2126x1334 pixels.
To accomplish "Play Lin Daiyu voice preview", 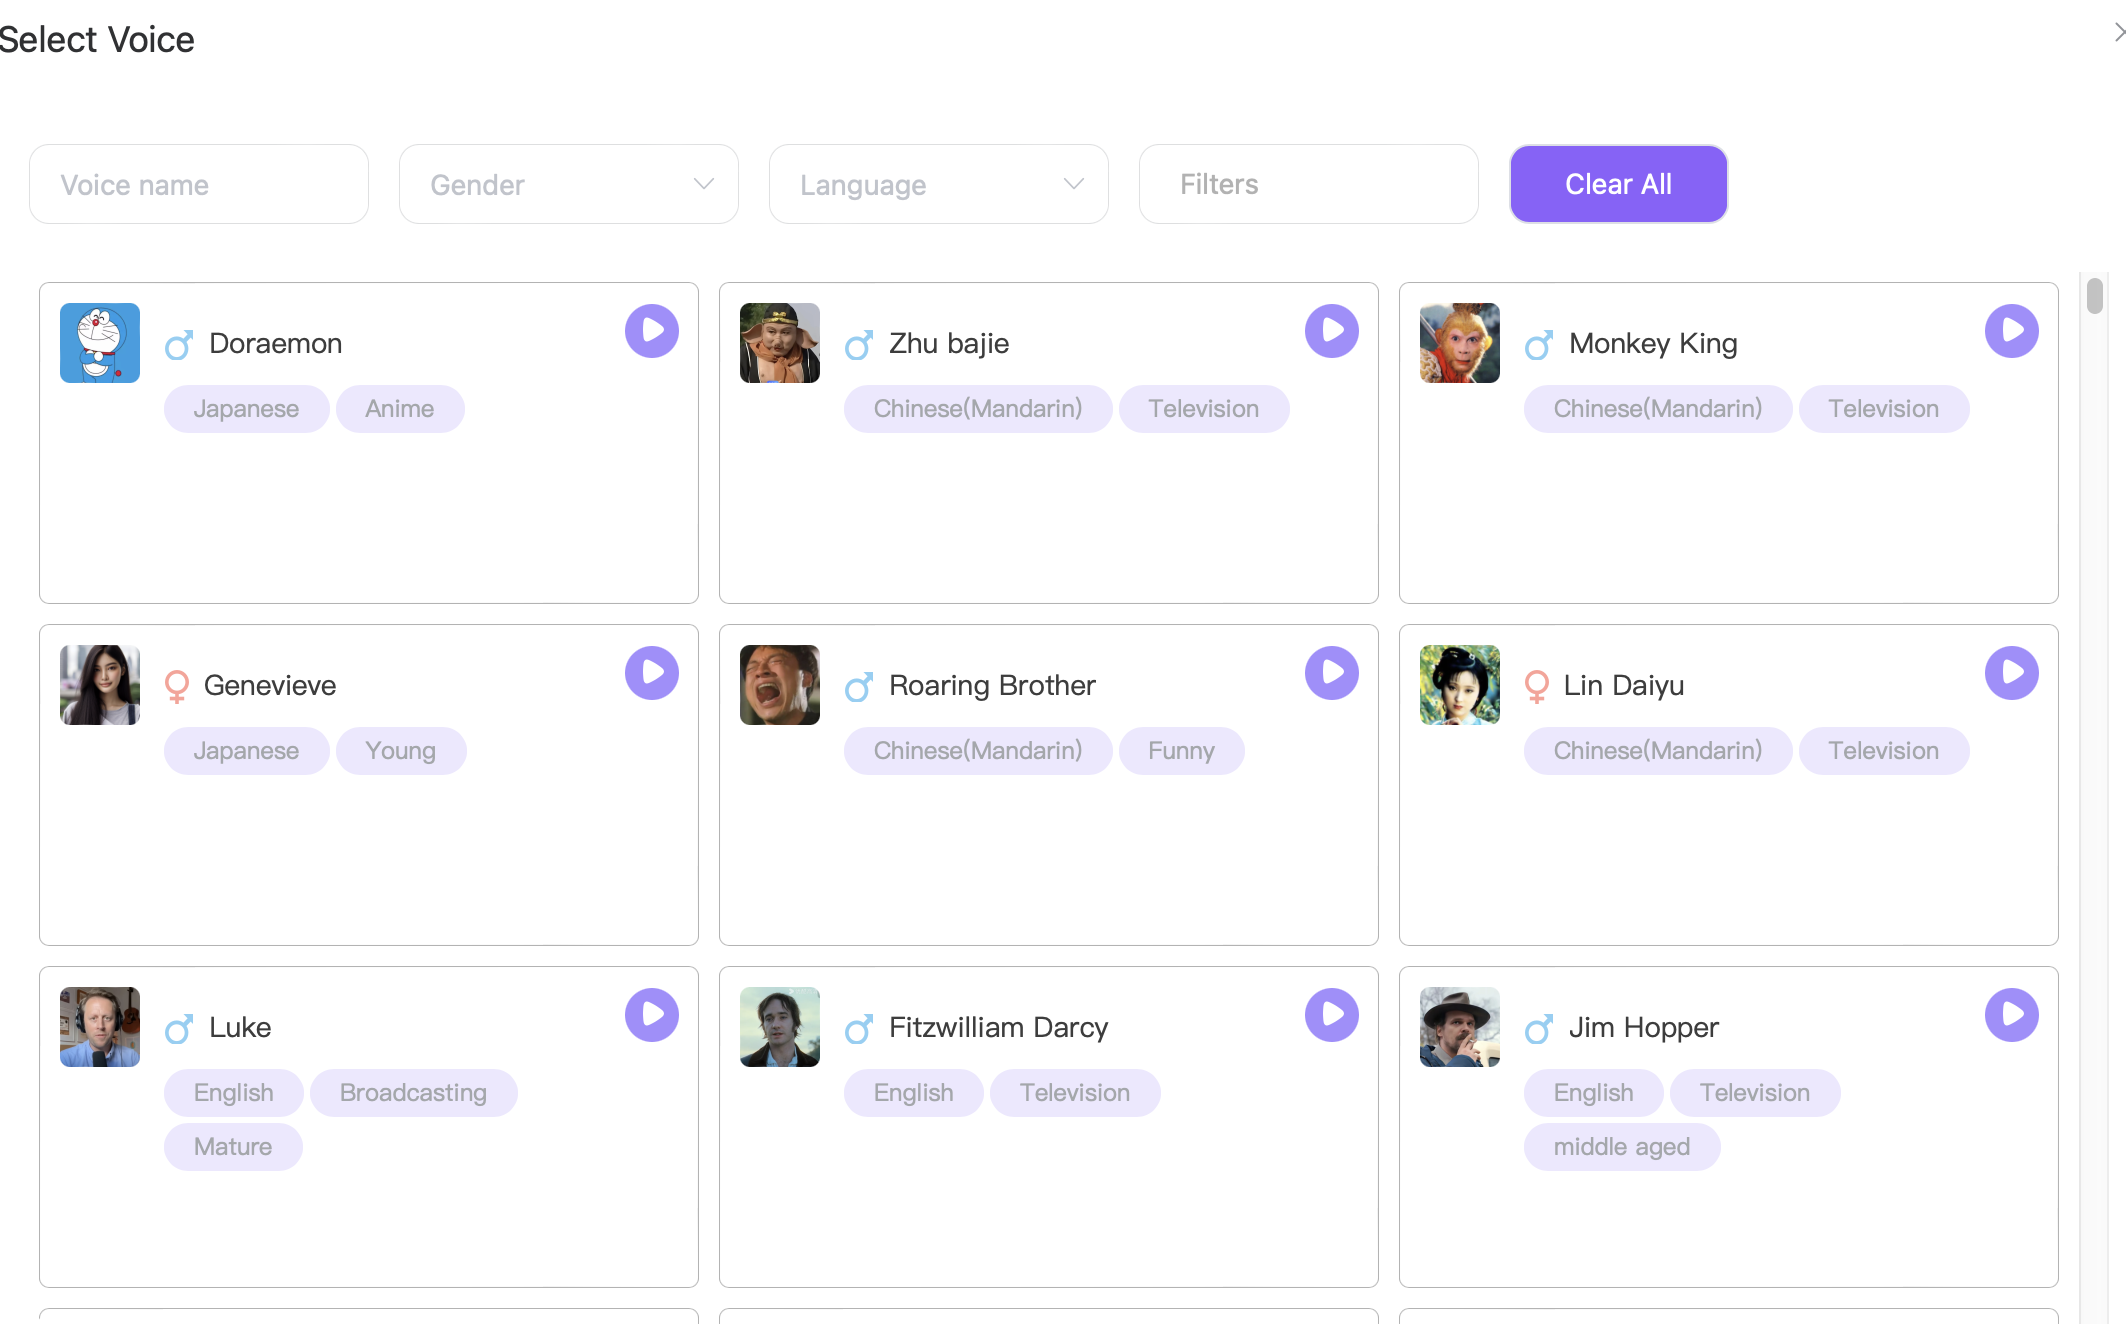I will click(x=2011, y=673).
